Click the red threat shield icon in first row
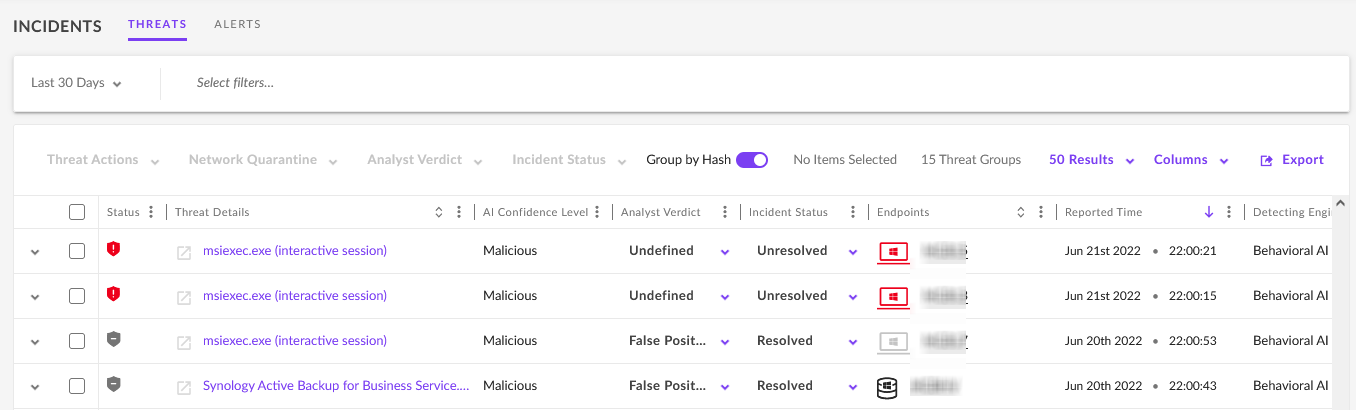This screenshot has width=1356, height=410. 113,250
